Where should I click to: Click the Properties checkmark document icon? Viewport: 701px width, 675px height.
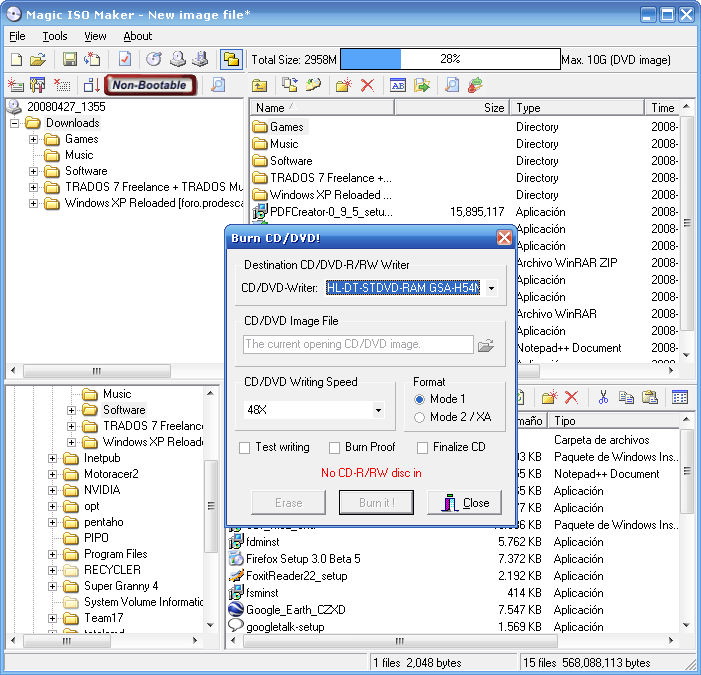tap(125, 59)
